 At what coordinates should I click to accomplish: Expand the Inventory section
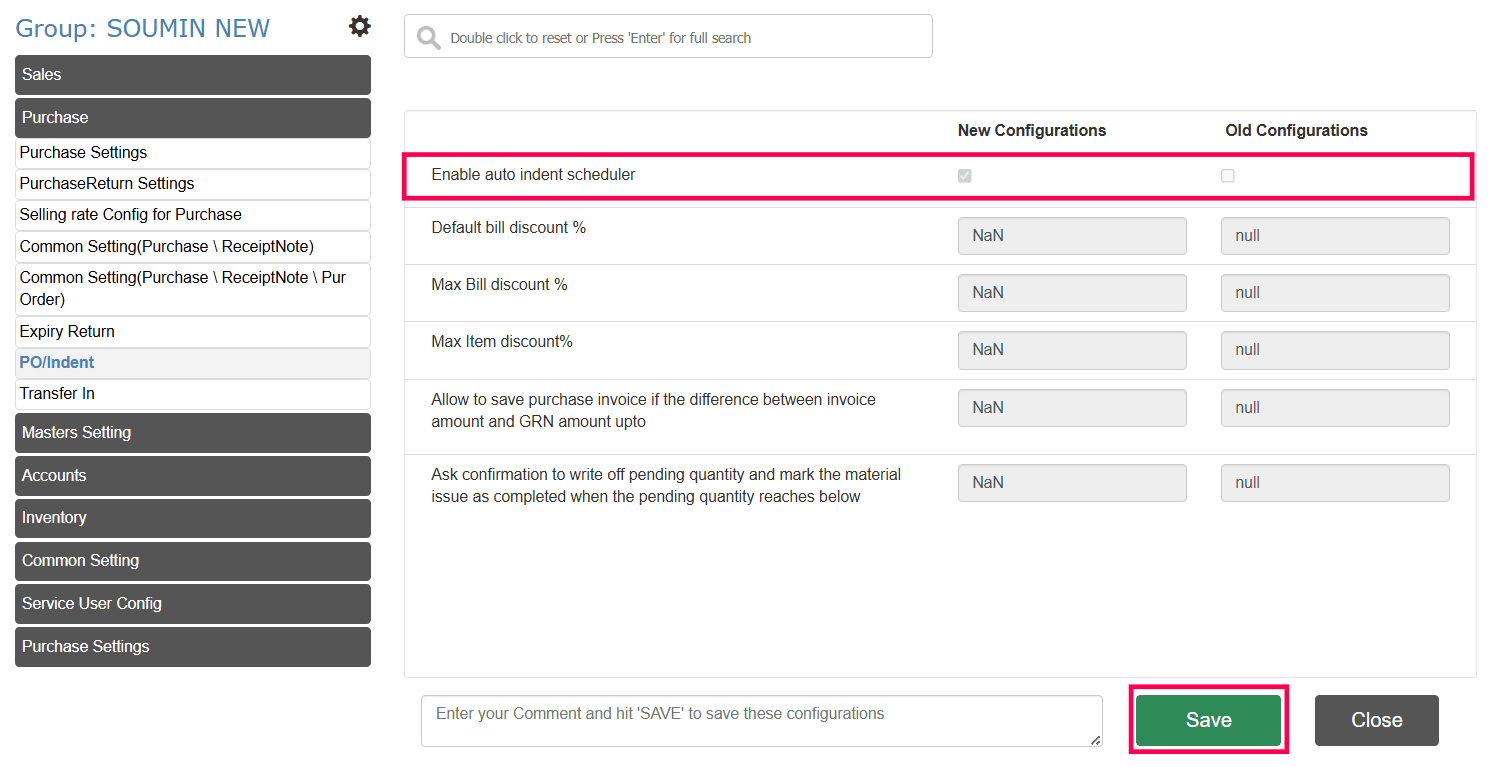click(193, 518)
